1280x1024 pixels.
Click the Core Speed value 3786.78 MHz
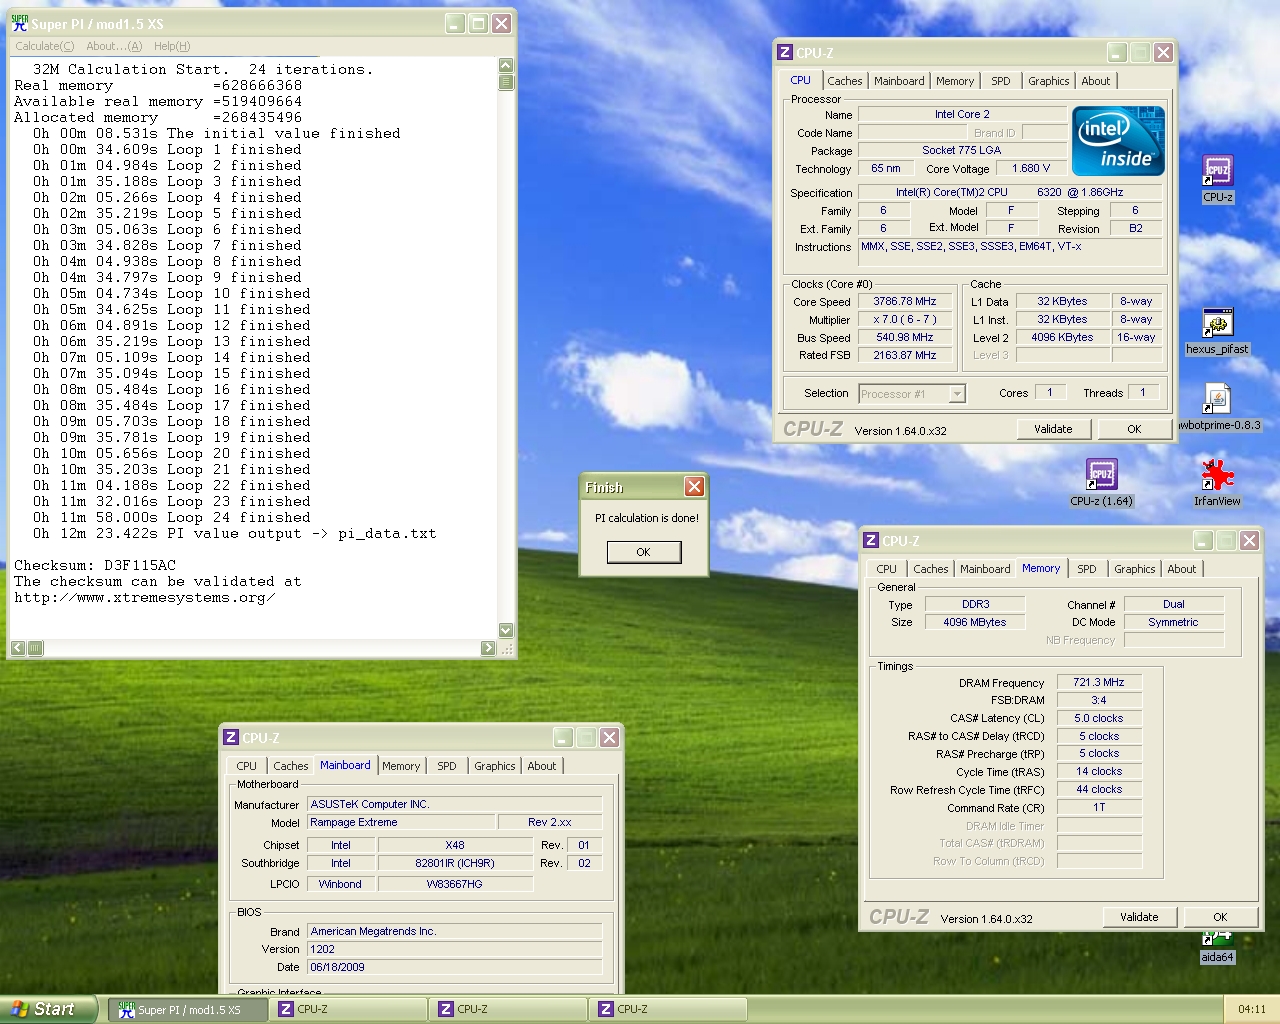[x=905, y=302]
